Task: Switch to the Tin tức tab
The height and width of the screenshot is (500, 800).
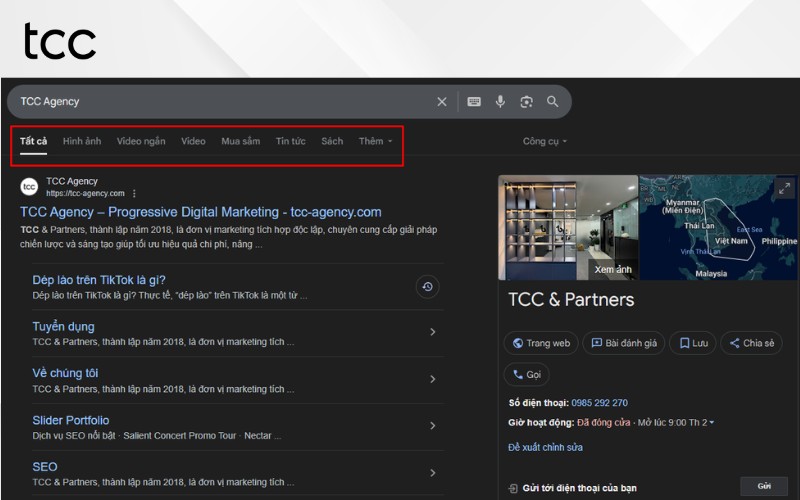Action: point(290,141)
